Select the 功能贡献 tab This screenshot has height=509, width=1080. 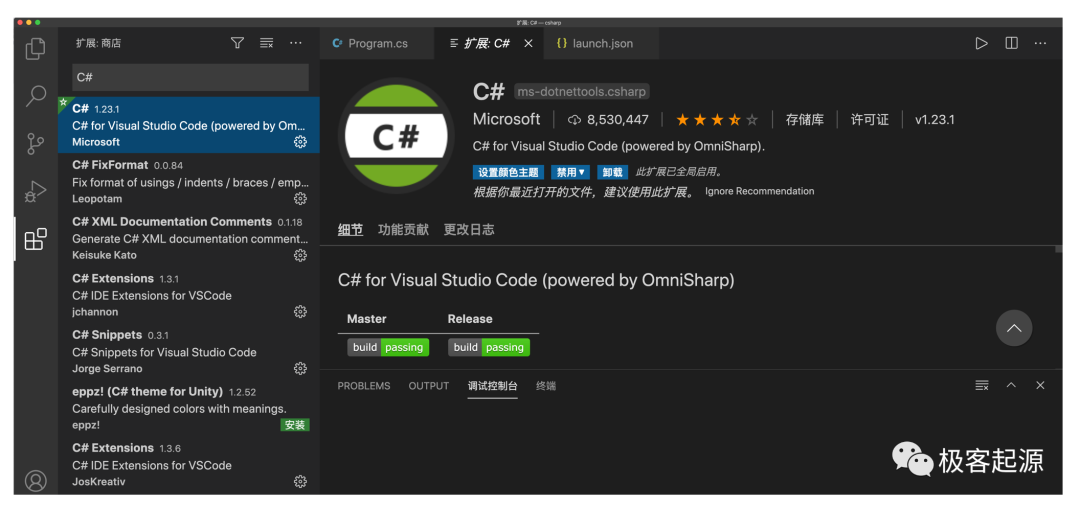click(404, 230)
